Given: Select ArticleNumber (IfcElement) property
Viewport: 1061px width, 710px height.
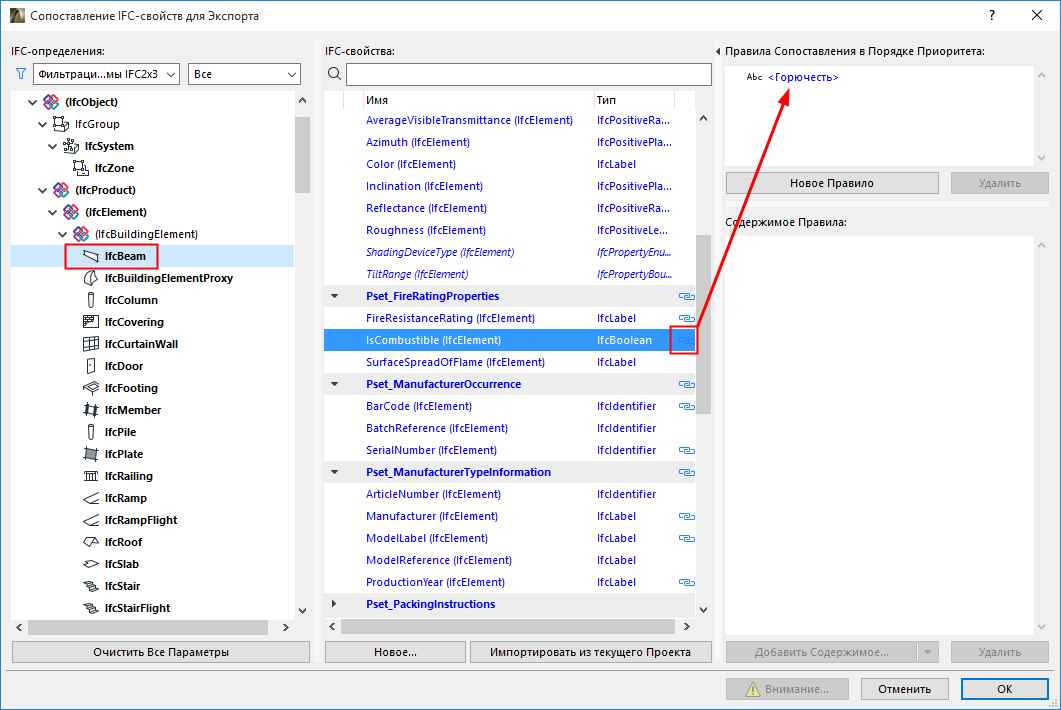Looking at the screenshot, I should point(433,494).
